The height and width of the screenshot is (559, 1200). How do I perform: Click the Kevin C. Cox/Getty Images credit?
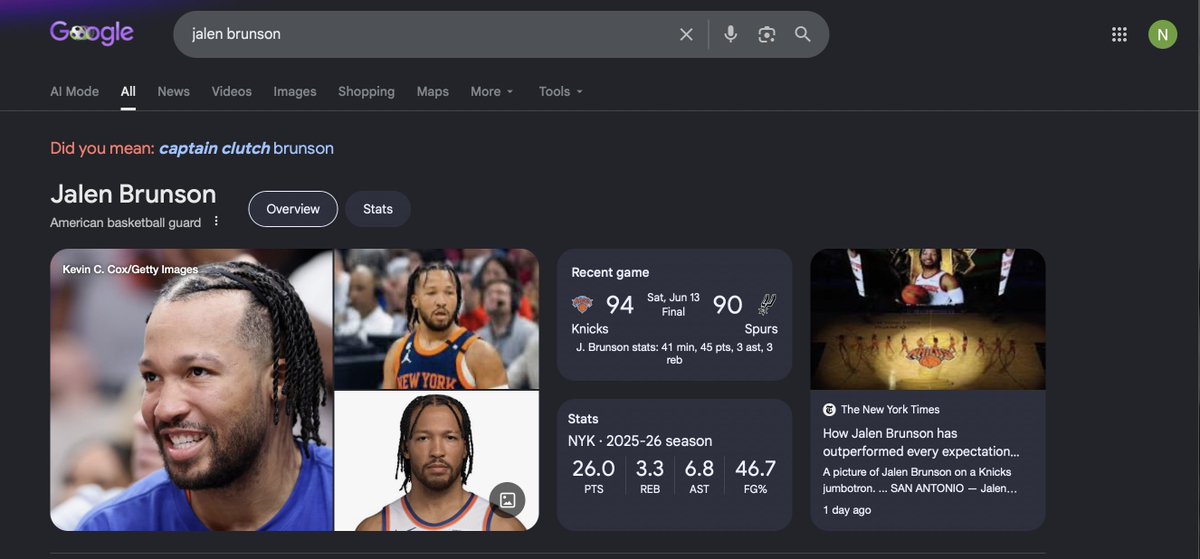click(x=130, y=269)
